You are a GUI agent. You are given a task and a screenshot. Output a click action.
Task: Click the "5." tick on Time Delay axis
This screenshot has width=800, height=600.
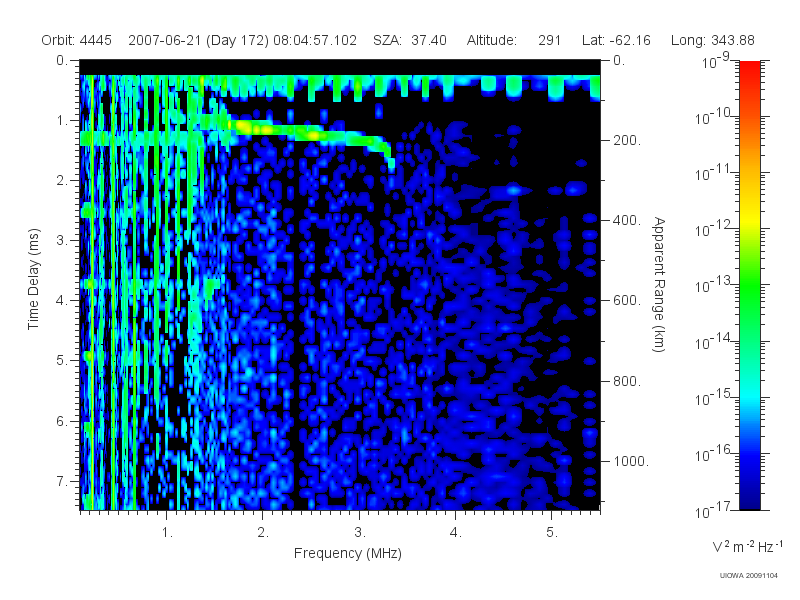62,360
